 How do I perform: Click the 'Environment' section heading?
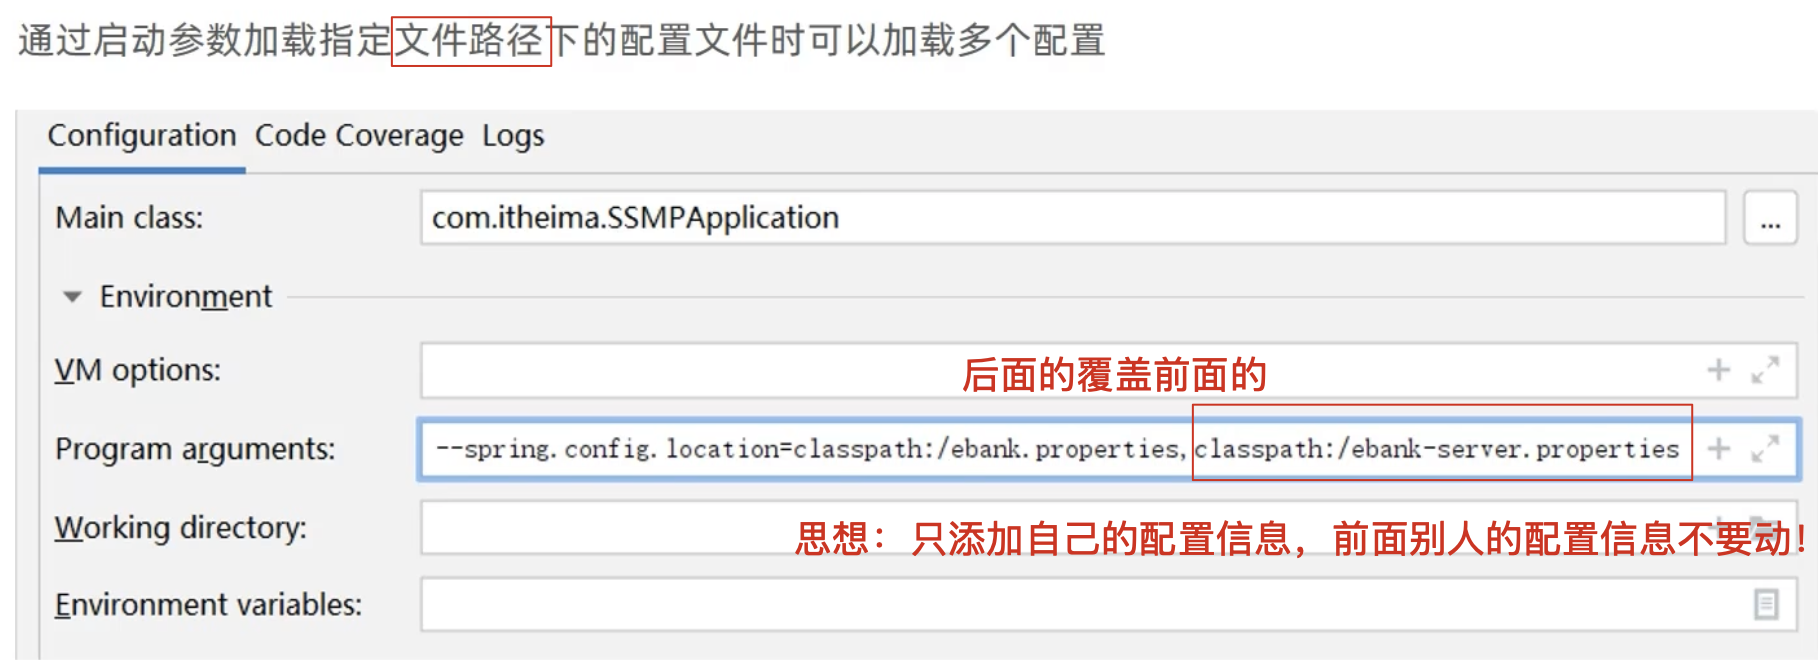point(186,297)
